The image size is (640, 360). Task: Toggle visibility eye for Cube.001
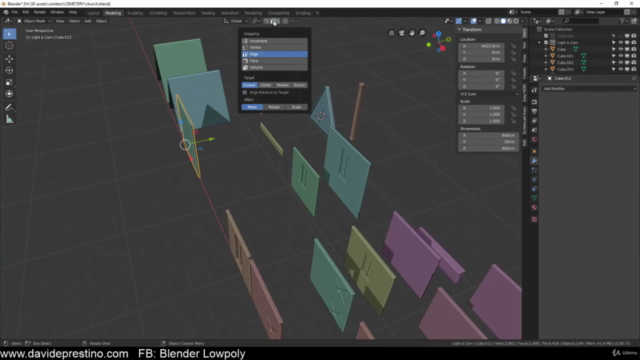click(620, 56)
